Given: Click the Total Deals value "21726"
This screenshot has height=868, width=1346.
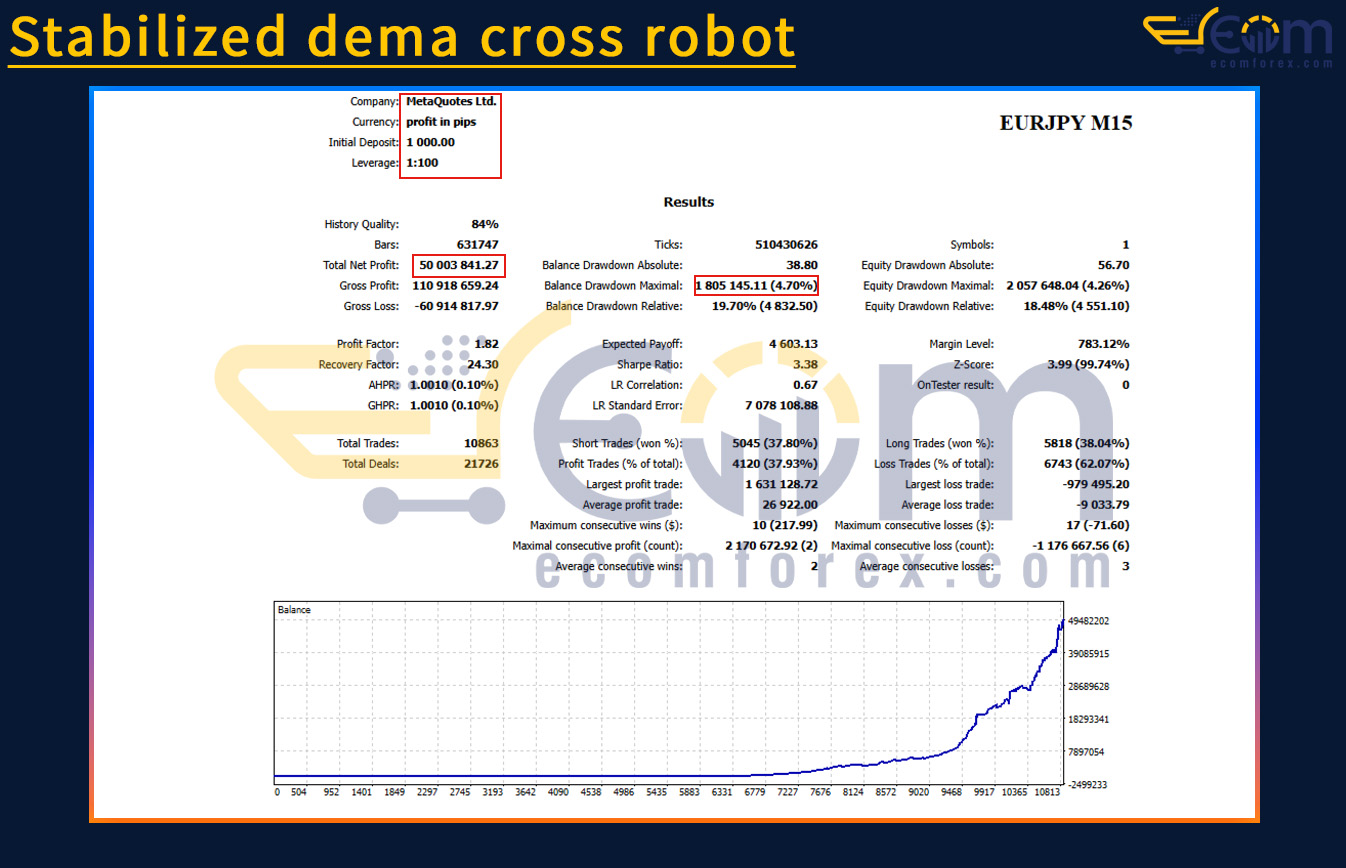Looking at the screenshot, I should pyautogui.click(x=481, y=463).
